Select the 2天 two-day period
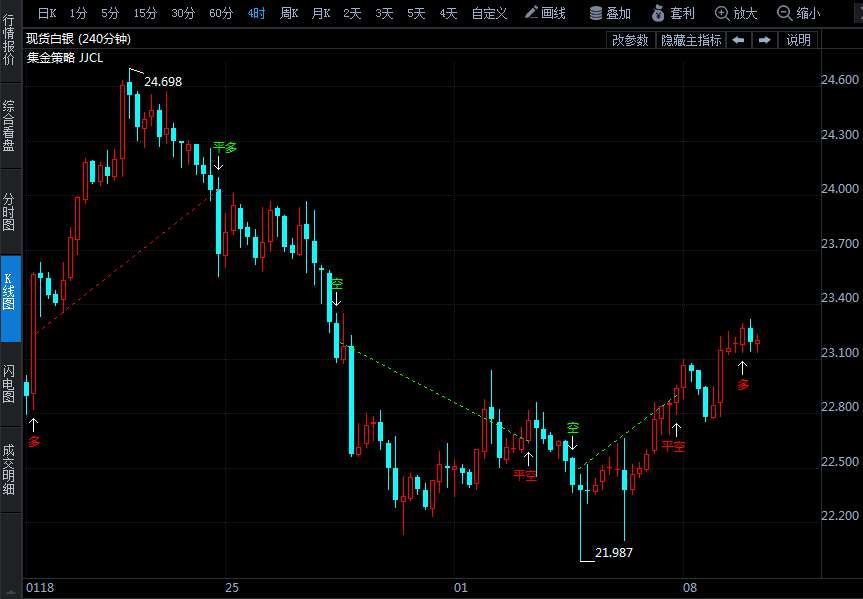 coord(352,13)
